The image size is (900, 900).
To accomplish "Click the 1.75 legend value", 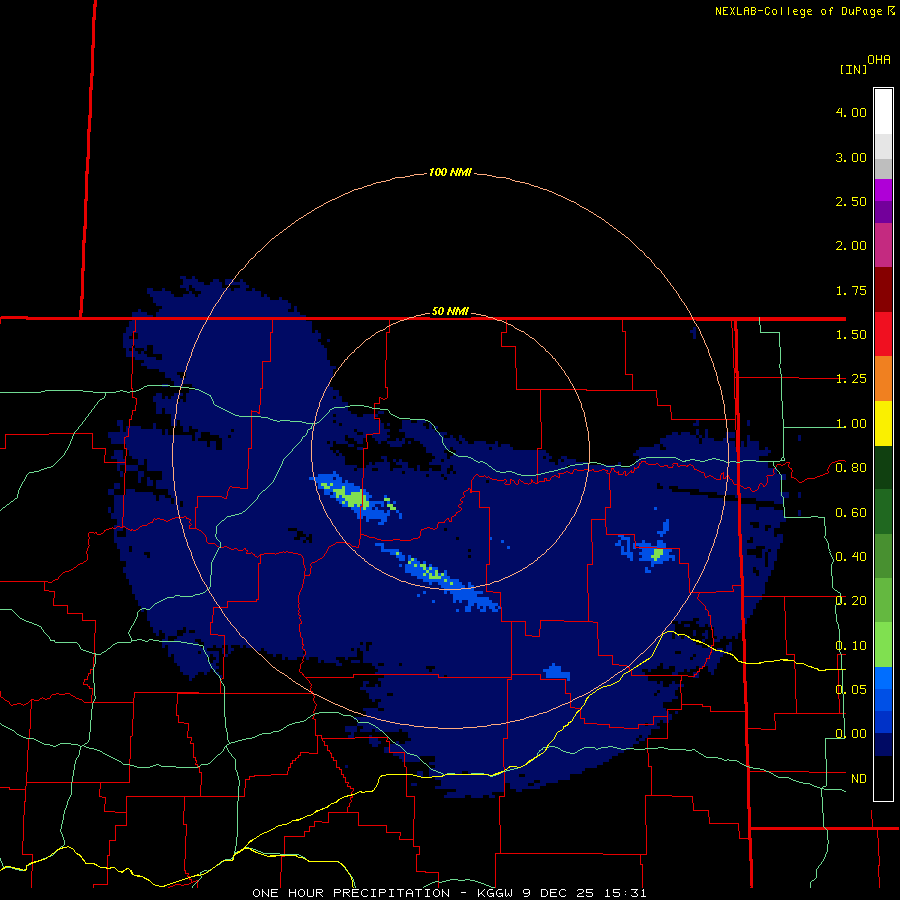I will [851, 290].
